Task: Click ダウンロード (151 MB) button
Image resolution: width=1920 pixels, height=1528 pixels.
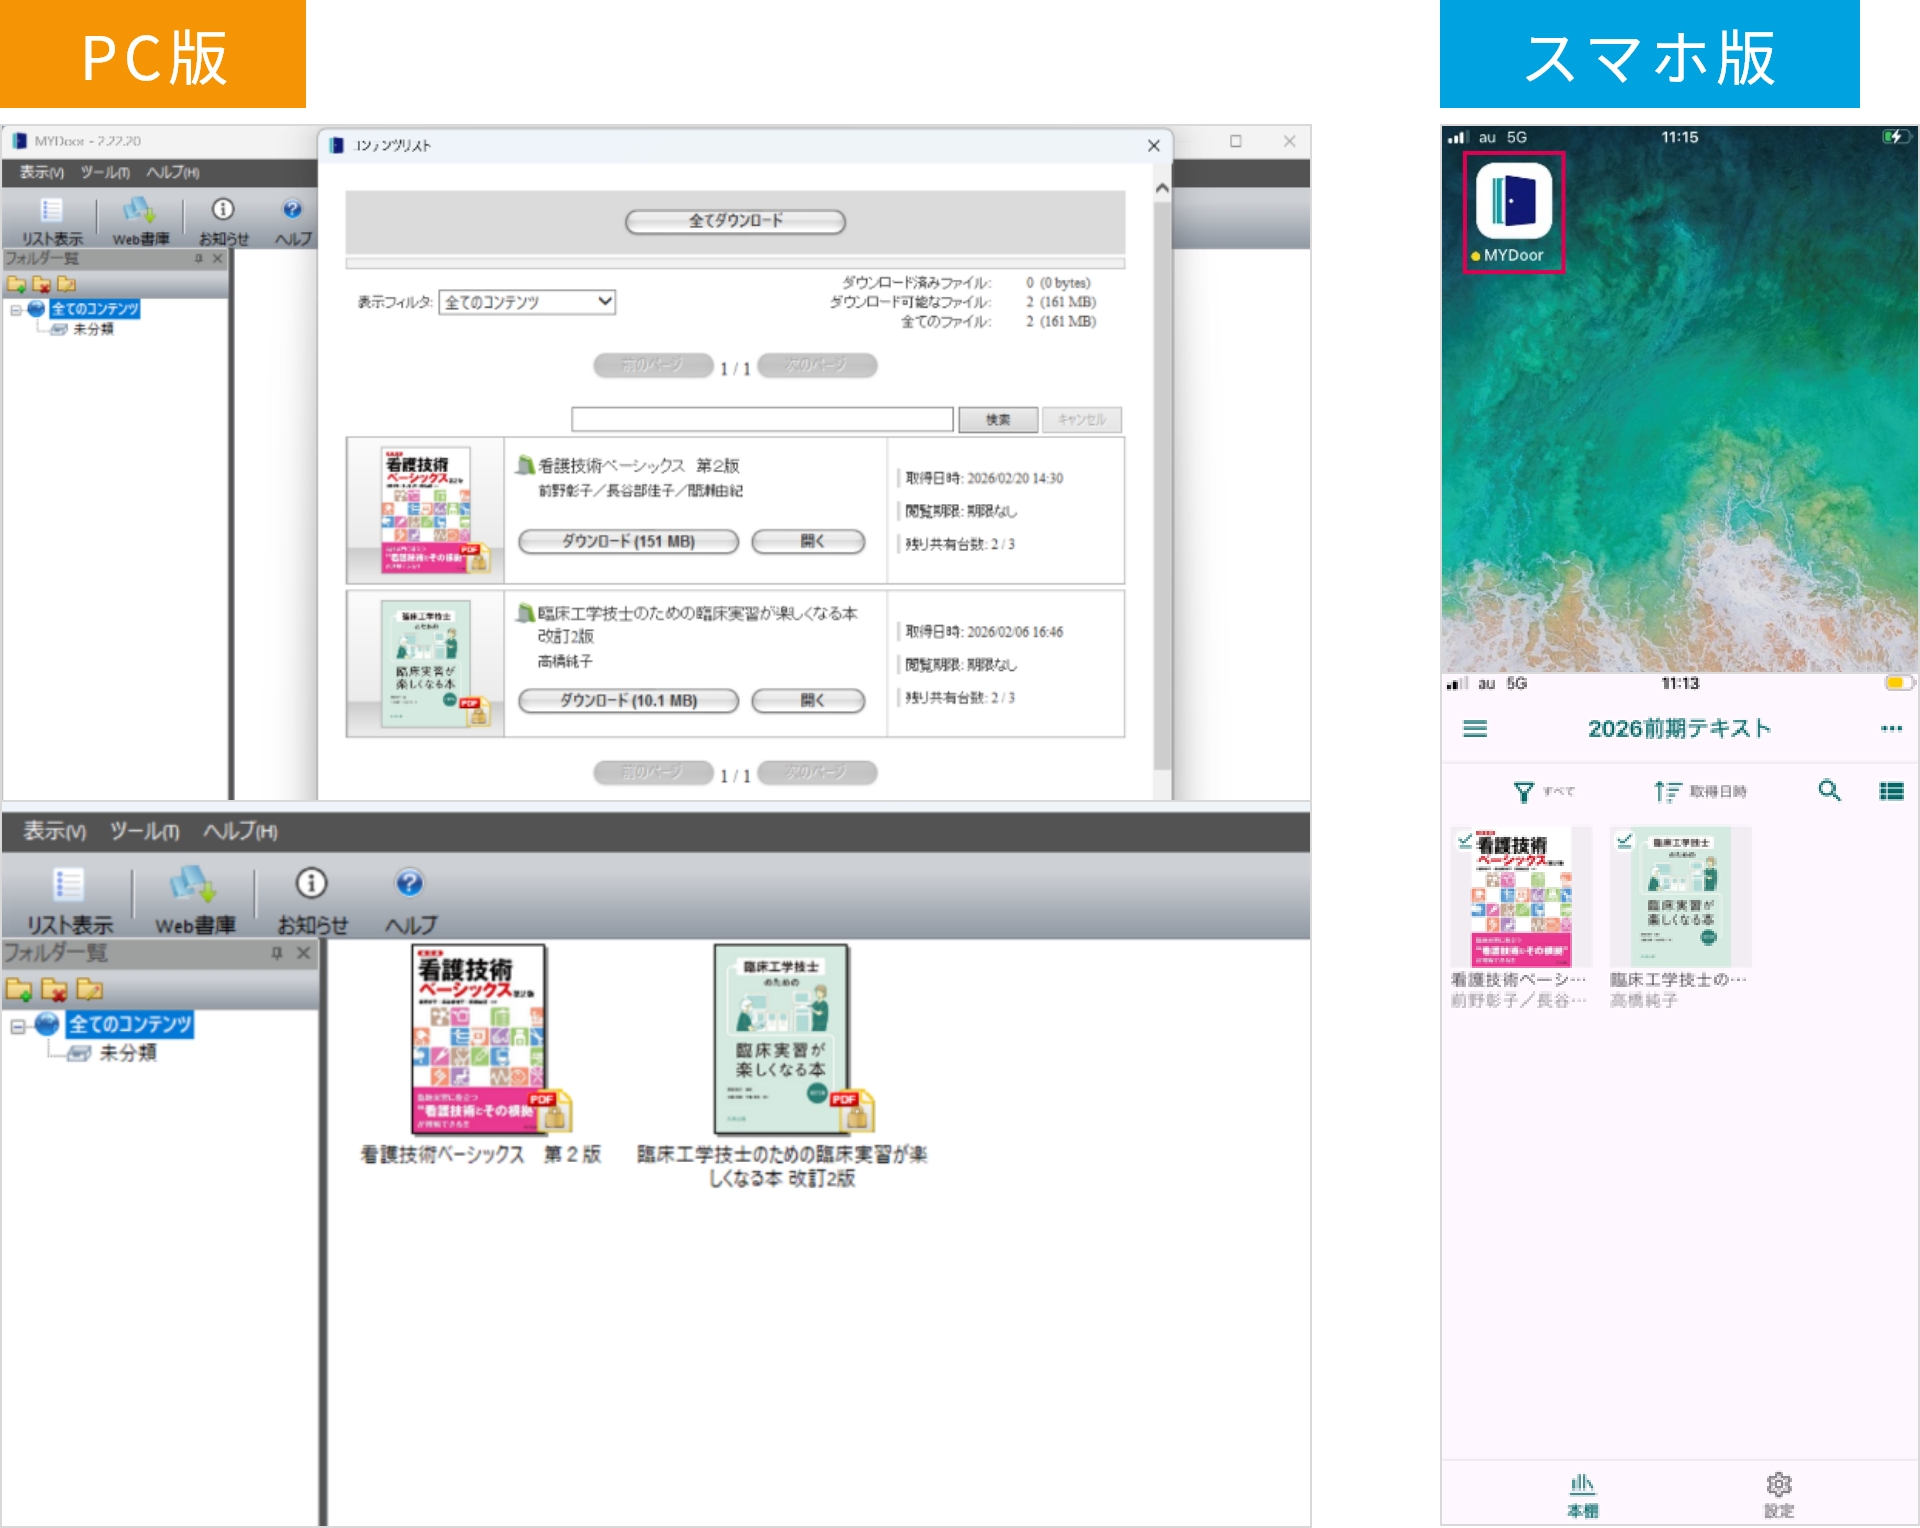Action: click(628, 542)
